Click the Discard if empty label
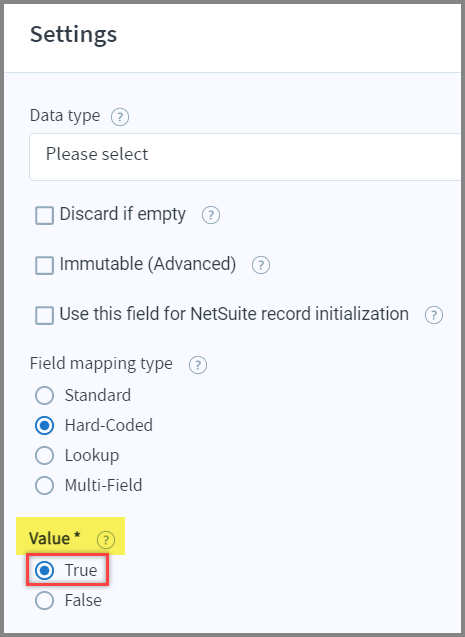 [123, 214]
